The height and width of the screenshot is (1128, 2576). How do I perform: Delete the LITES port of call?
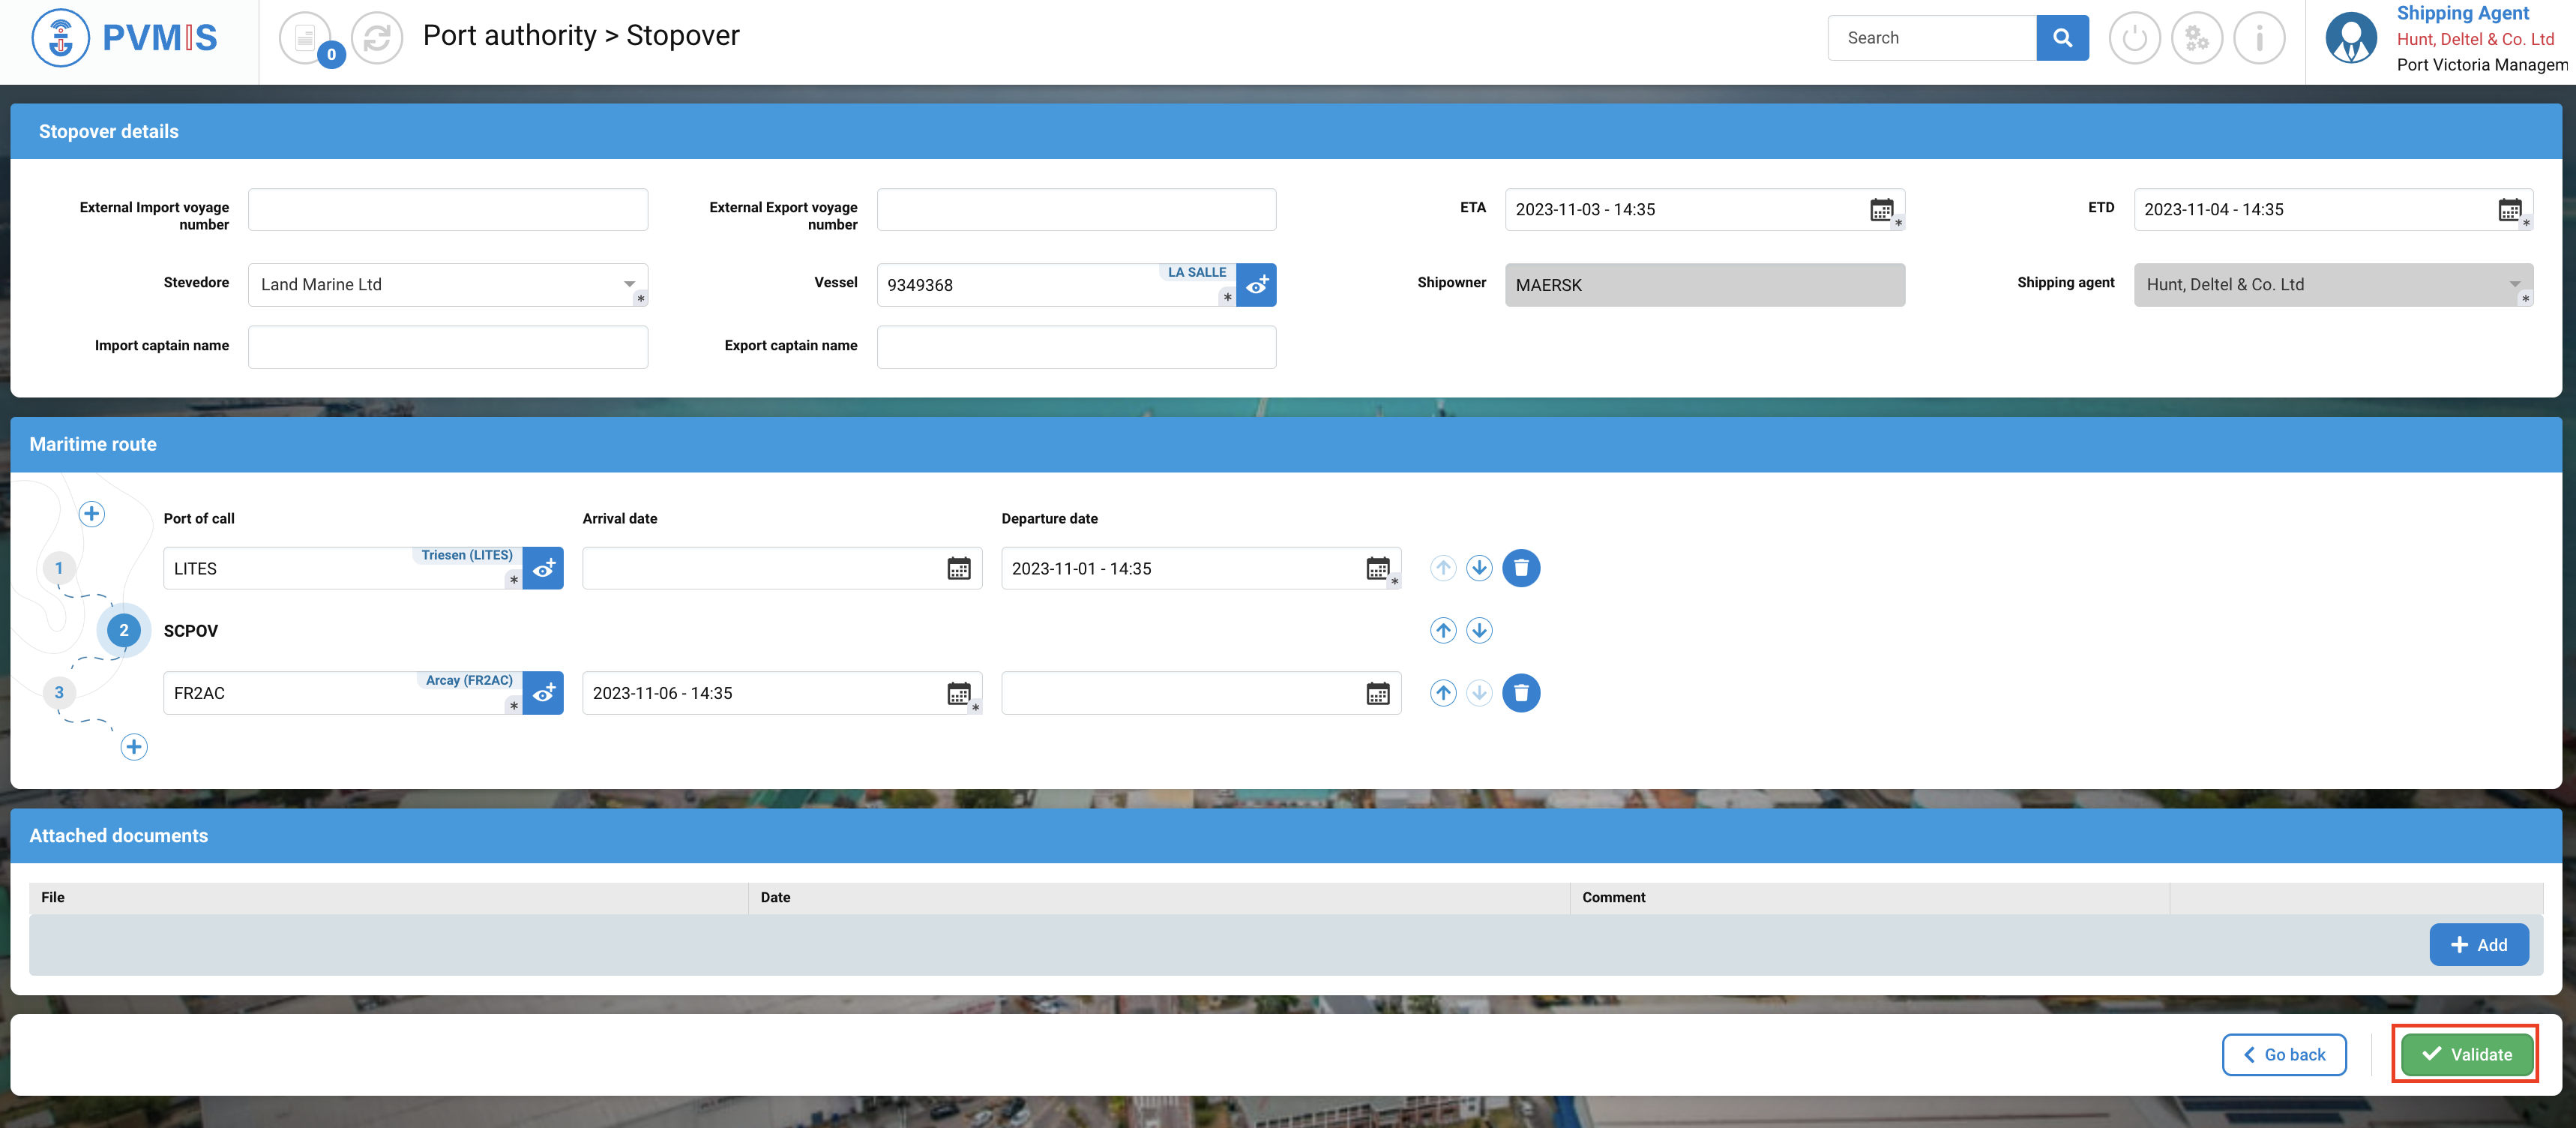coord(1520,568)
